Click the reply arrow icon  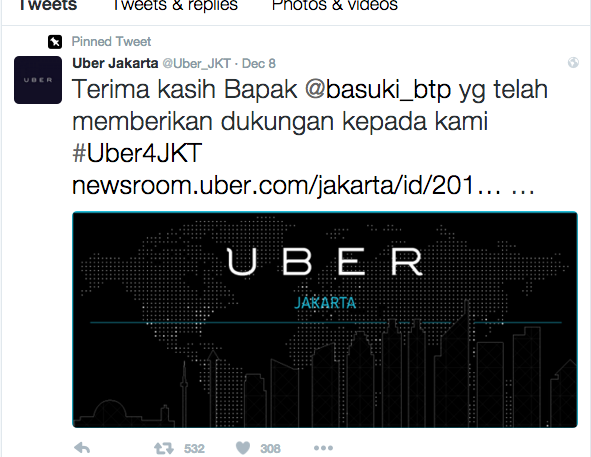[82, 448]
